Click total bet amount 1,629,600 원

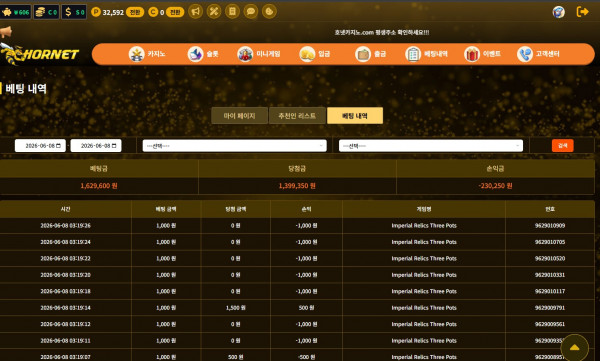(99, 186)
